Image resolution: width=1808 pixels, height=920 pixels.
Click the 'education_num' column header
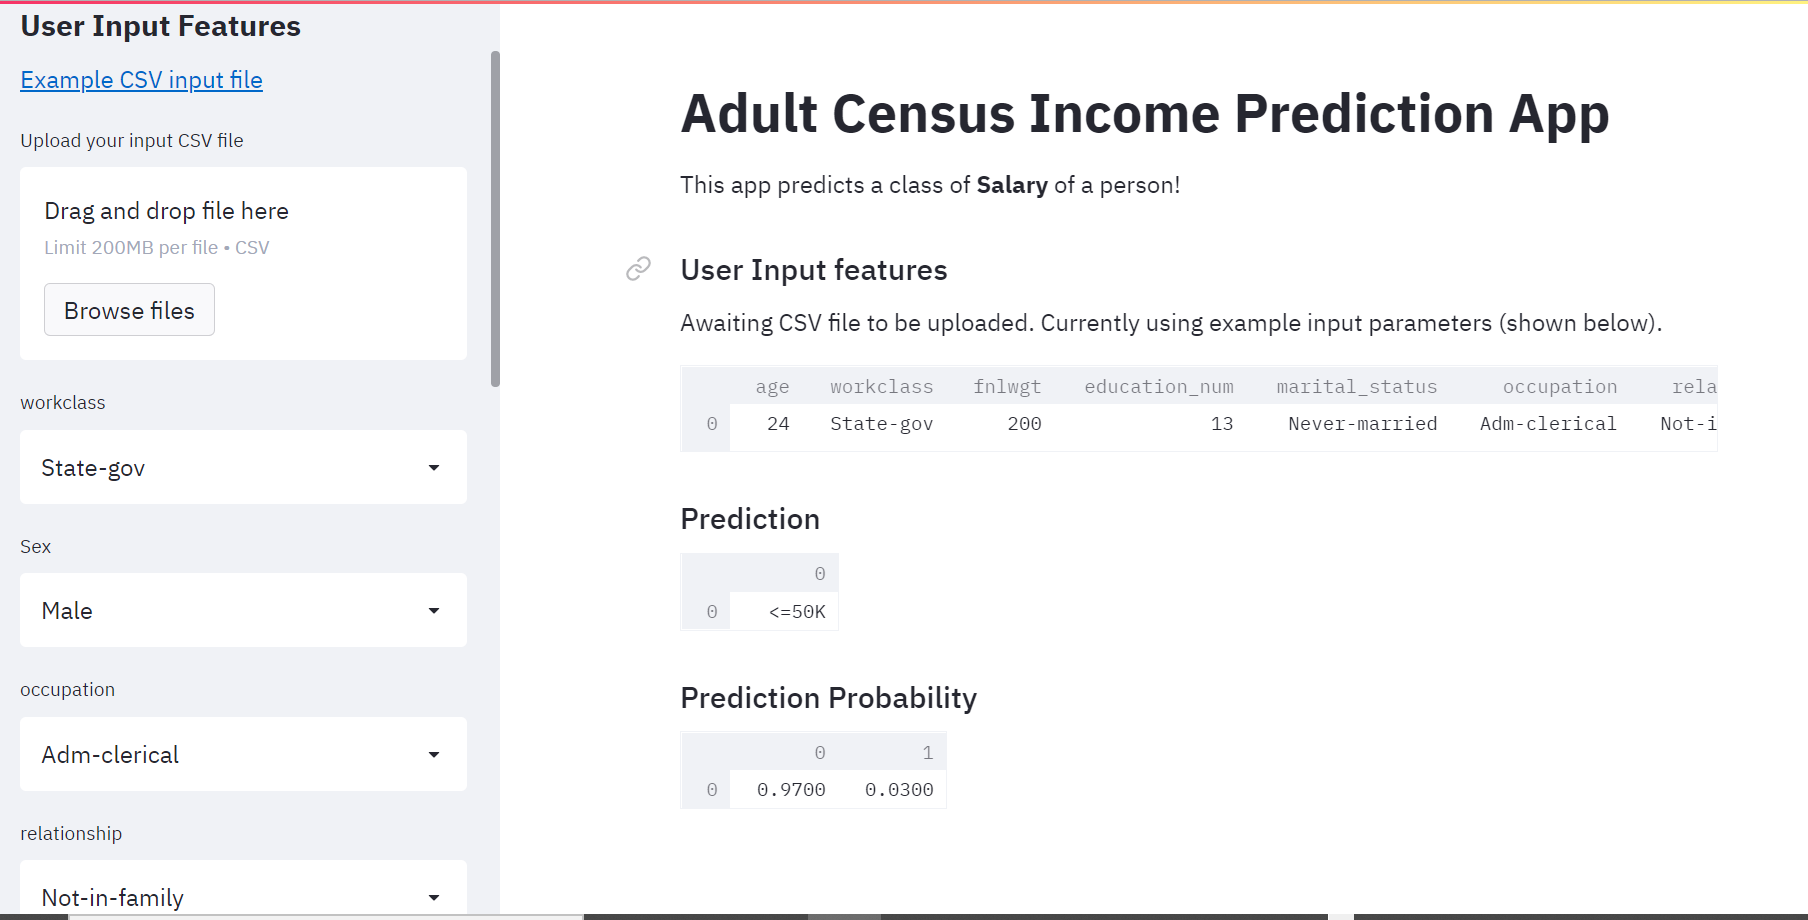pyautogui.click(x=1158, y=386)
